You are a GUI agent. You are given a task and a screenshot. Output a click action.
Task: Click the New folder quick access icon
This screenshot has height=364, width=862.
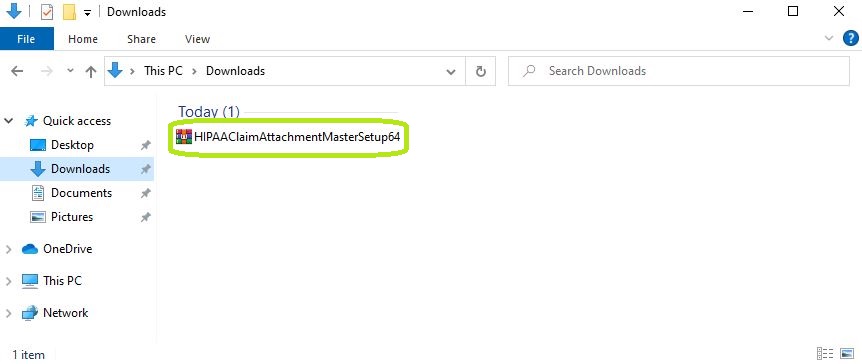[x=69, y=12]
